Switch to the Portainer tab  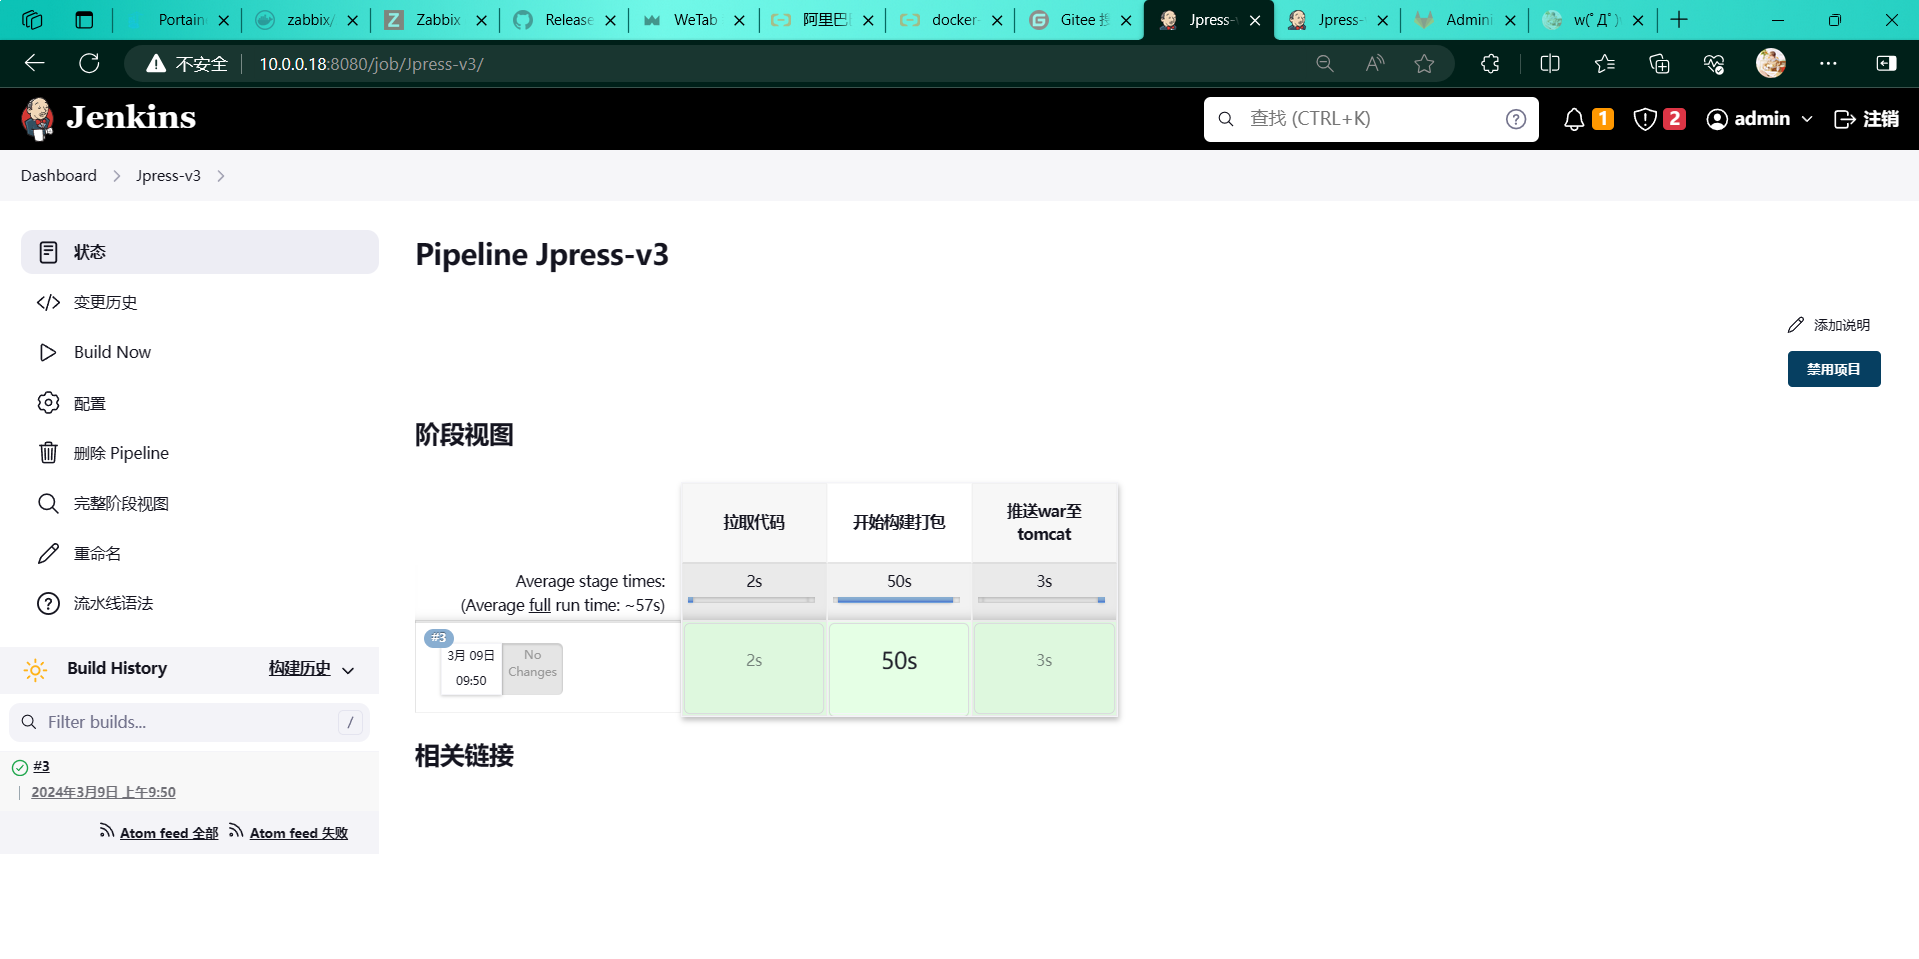[x=177, y=20]
